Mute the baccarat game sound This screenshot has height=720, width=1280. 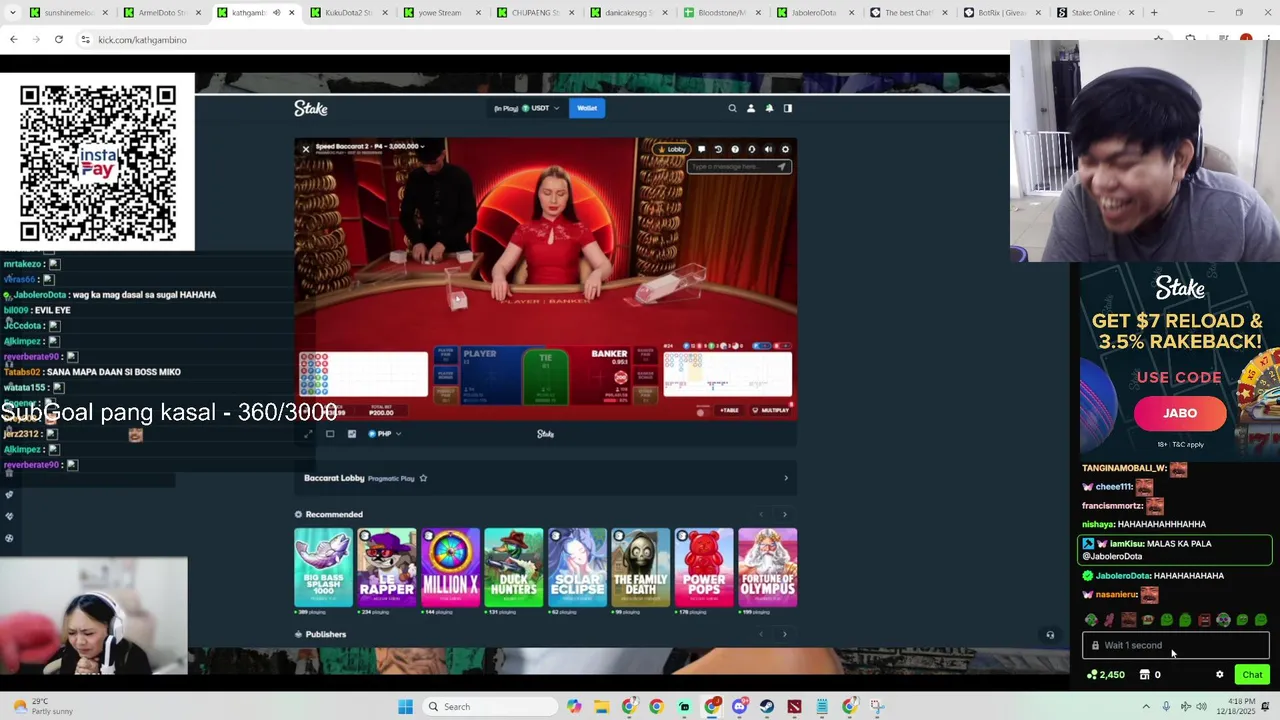point(768,149)
